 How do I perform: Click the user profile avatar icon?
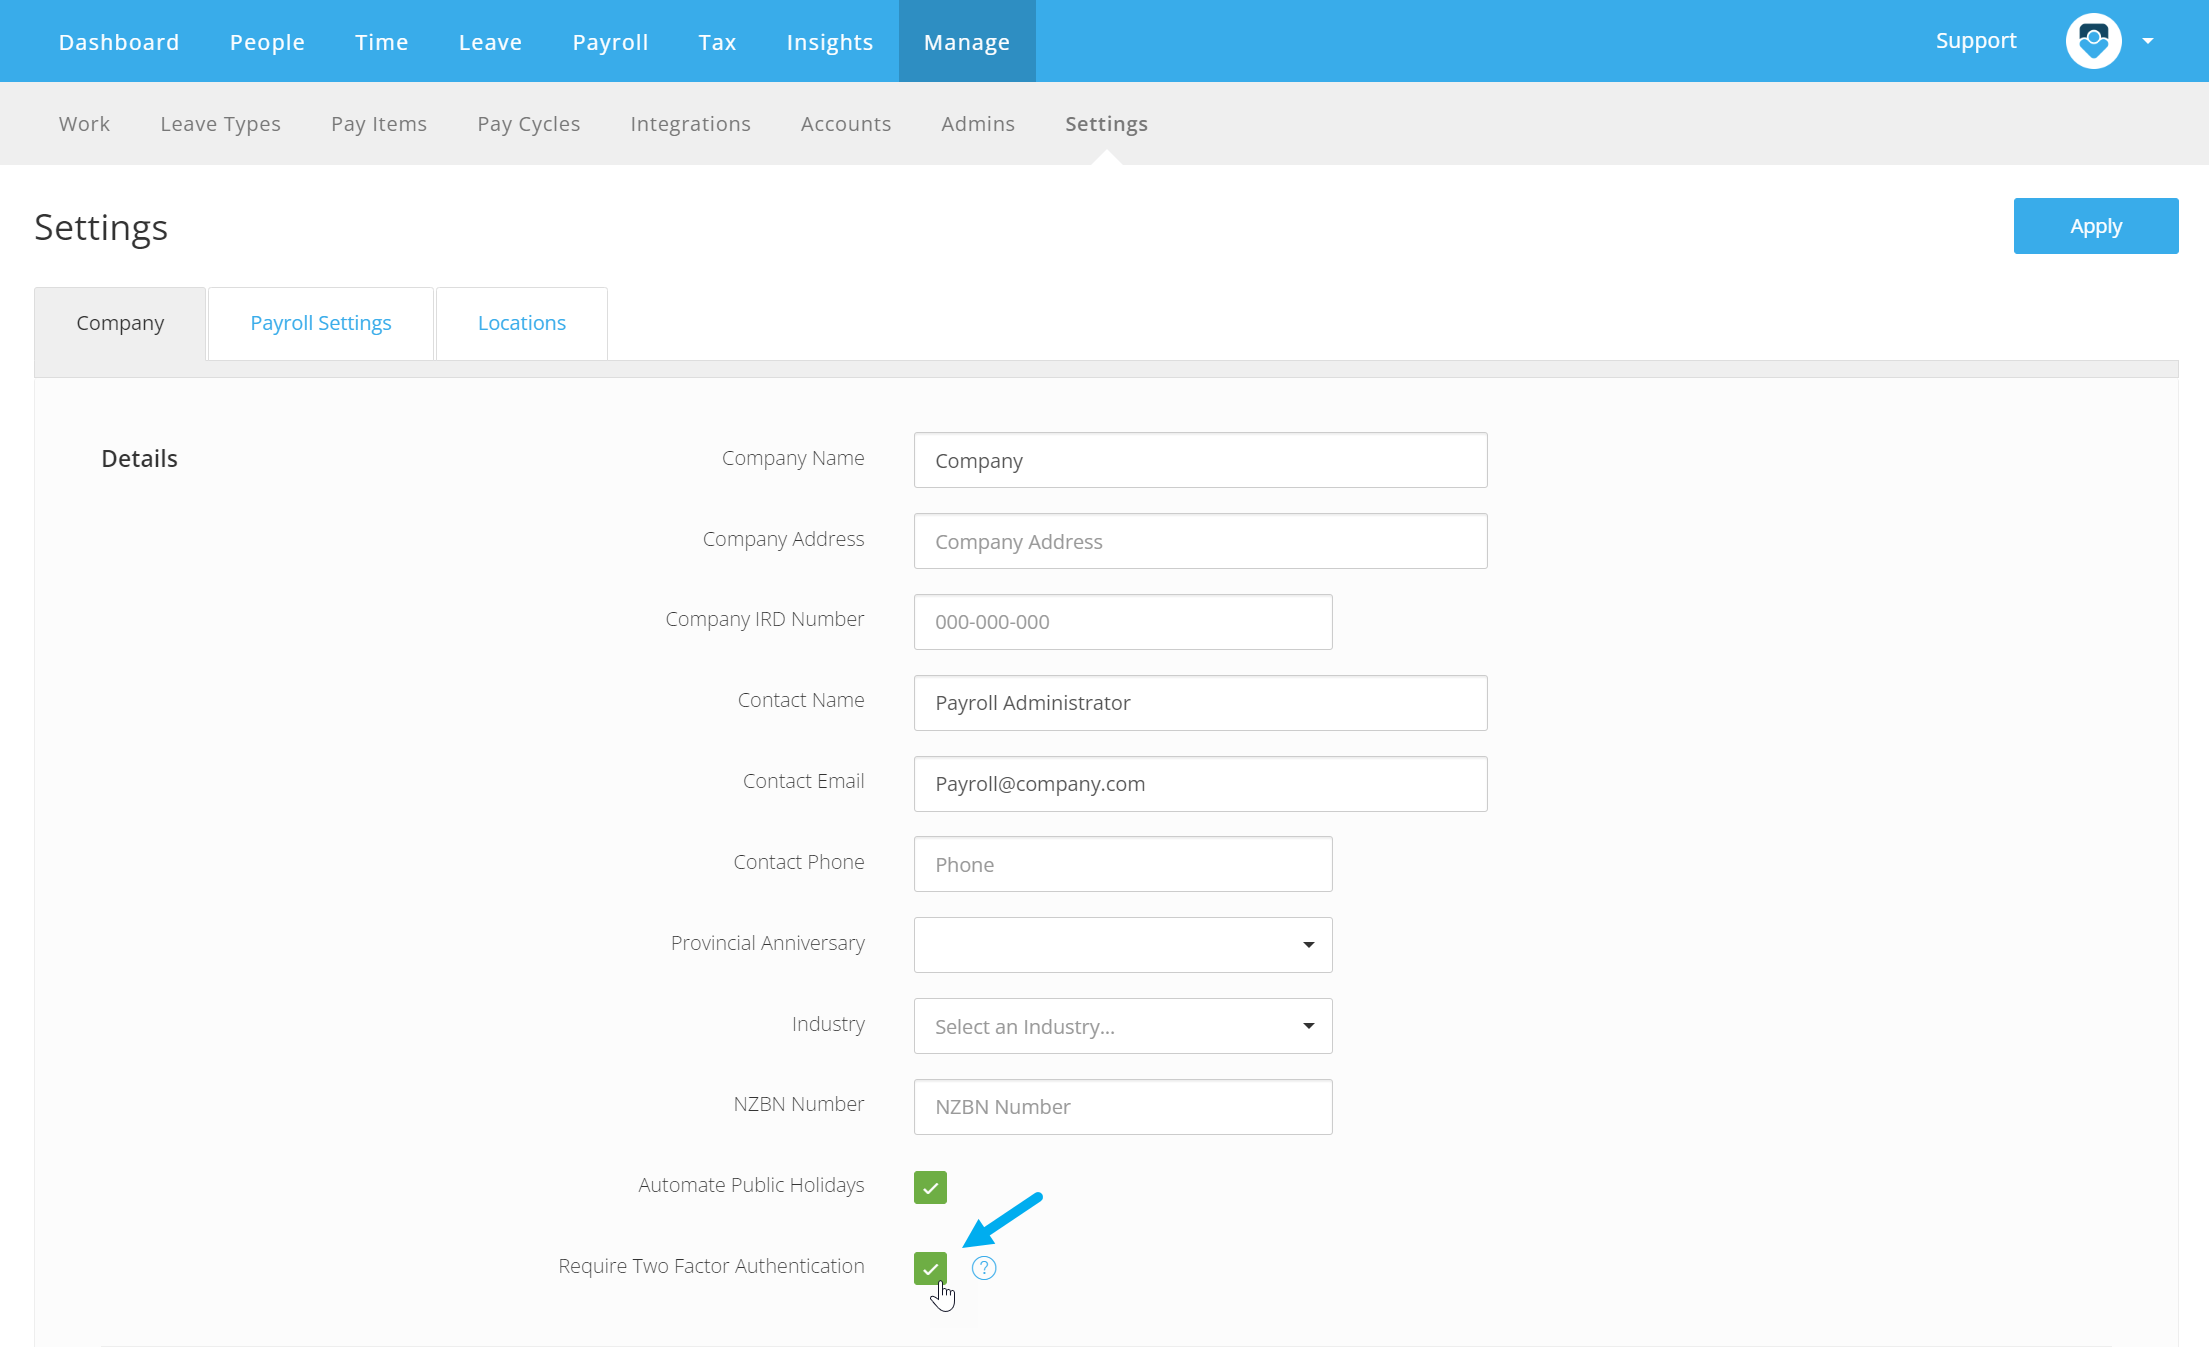click(x=2093, y=41)
